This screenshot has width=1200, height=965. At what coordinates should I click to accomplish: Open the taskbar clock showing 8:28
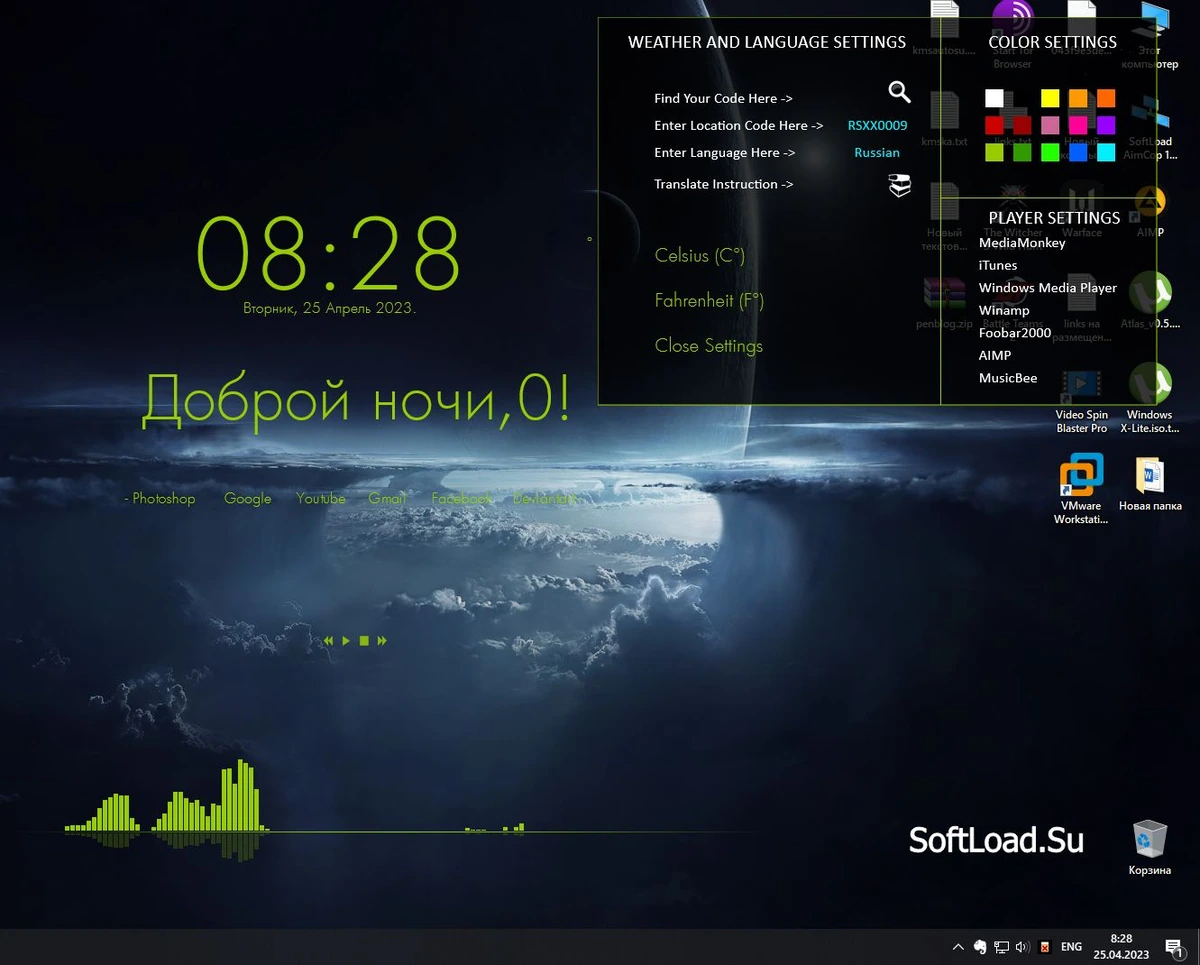pos(1121,946)
